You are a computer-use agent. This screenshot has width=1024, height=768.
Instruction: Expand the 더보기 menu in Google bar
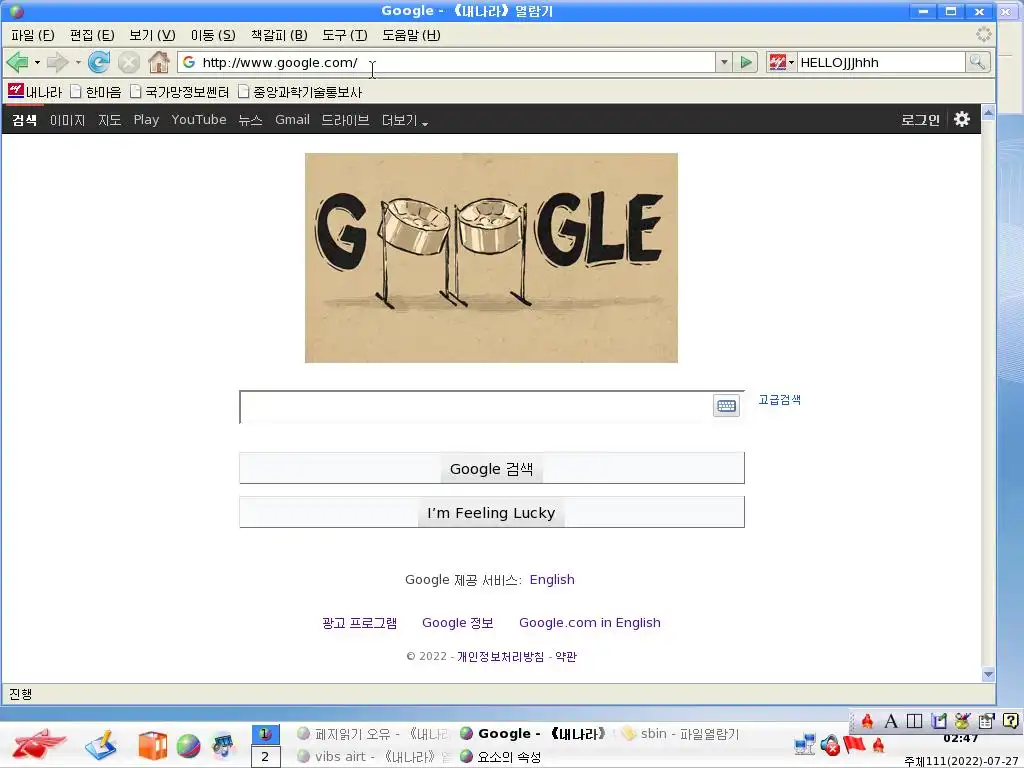405,120
